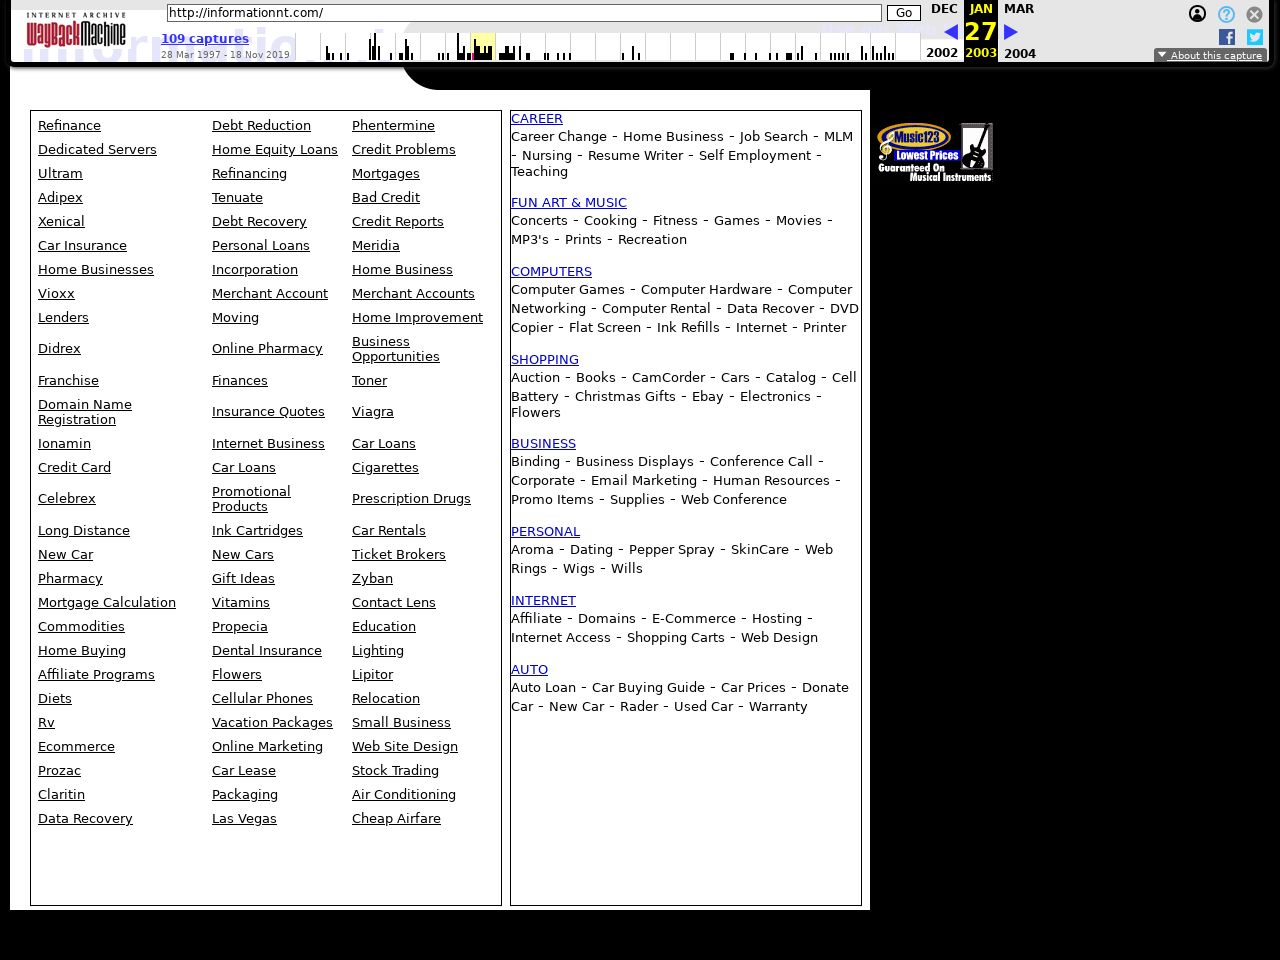Screen dimensions: 1280x960
Task: Open the CAREER category link
Action: click(x=537, y=118)
